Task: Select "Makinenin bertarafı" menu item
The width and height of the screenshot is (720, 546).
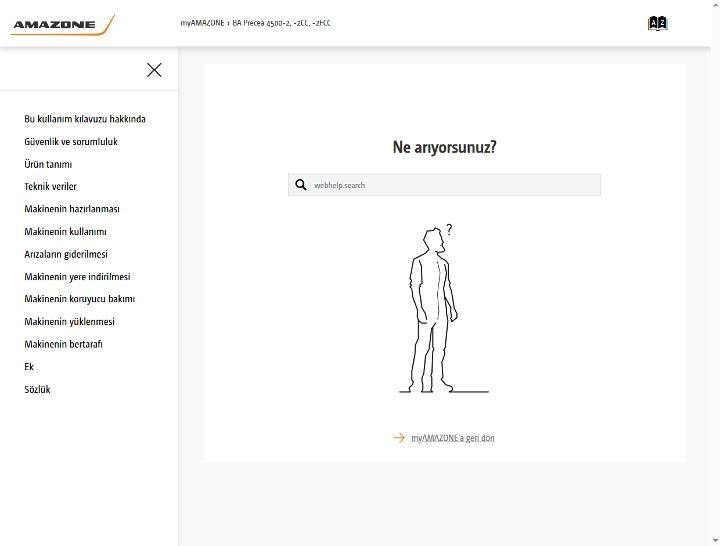Action: pyautogui.click(x=63, y=344)
